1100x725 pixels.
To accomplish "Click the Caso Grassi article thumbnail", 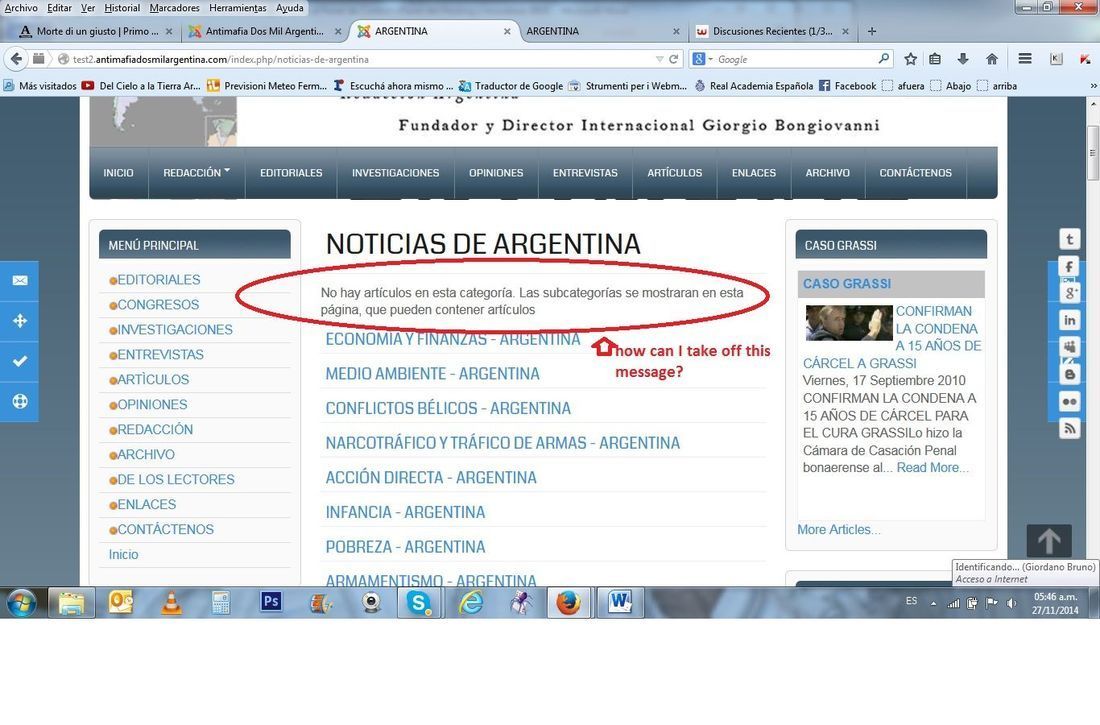I will [x=848, y=323].
